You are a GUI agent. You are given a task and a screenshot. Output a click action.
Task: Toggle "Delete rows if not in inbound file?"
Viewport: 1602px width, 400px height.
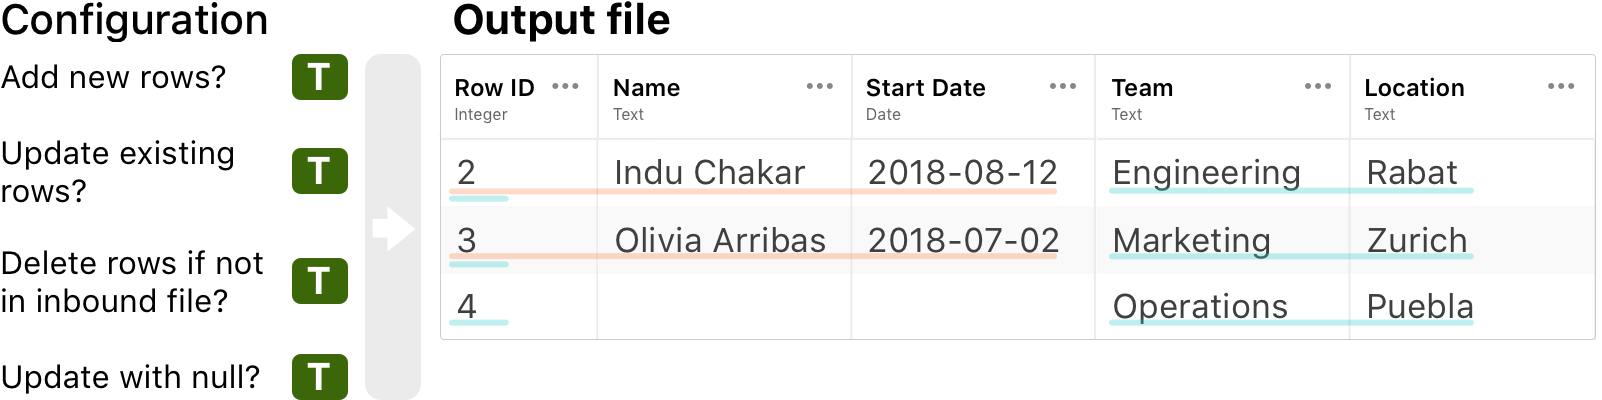coord(319,281)
